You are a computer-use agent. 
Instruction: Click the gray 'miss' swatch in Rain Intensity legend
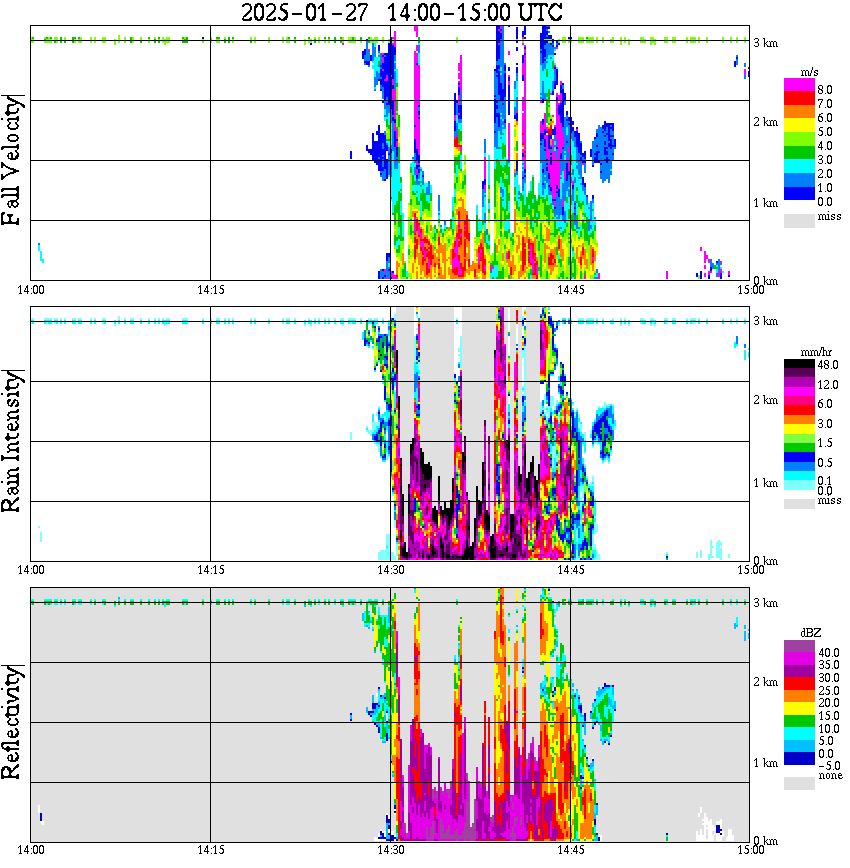(x=800, y=503)
